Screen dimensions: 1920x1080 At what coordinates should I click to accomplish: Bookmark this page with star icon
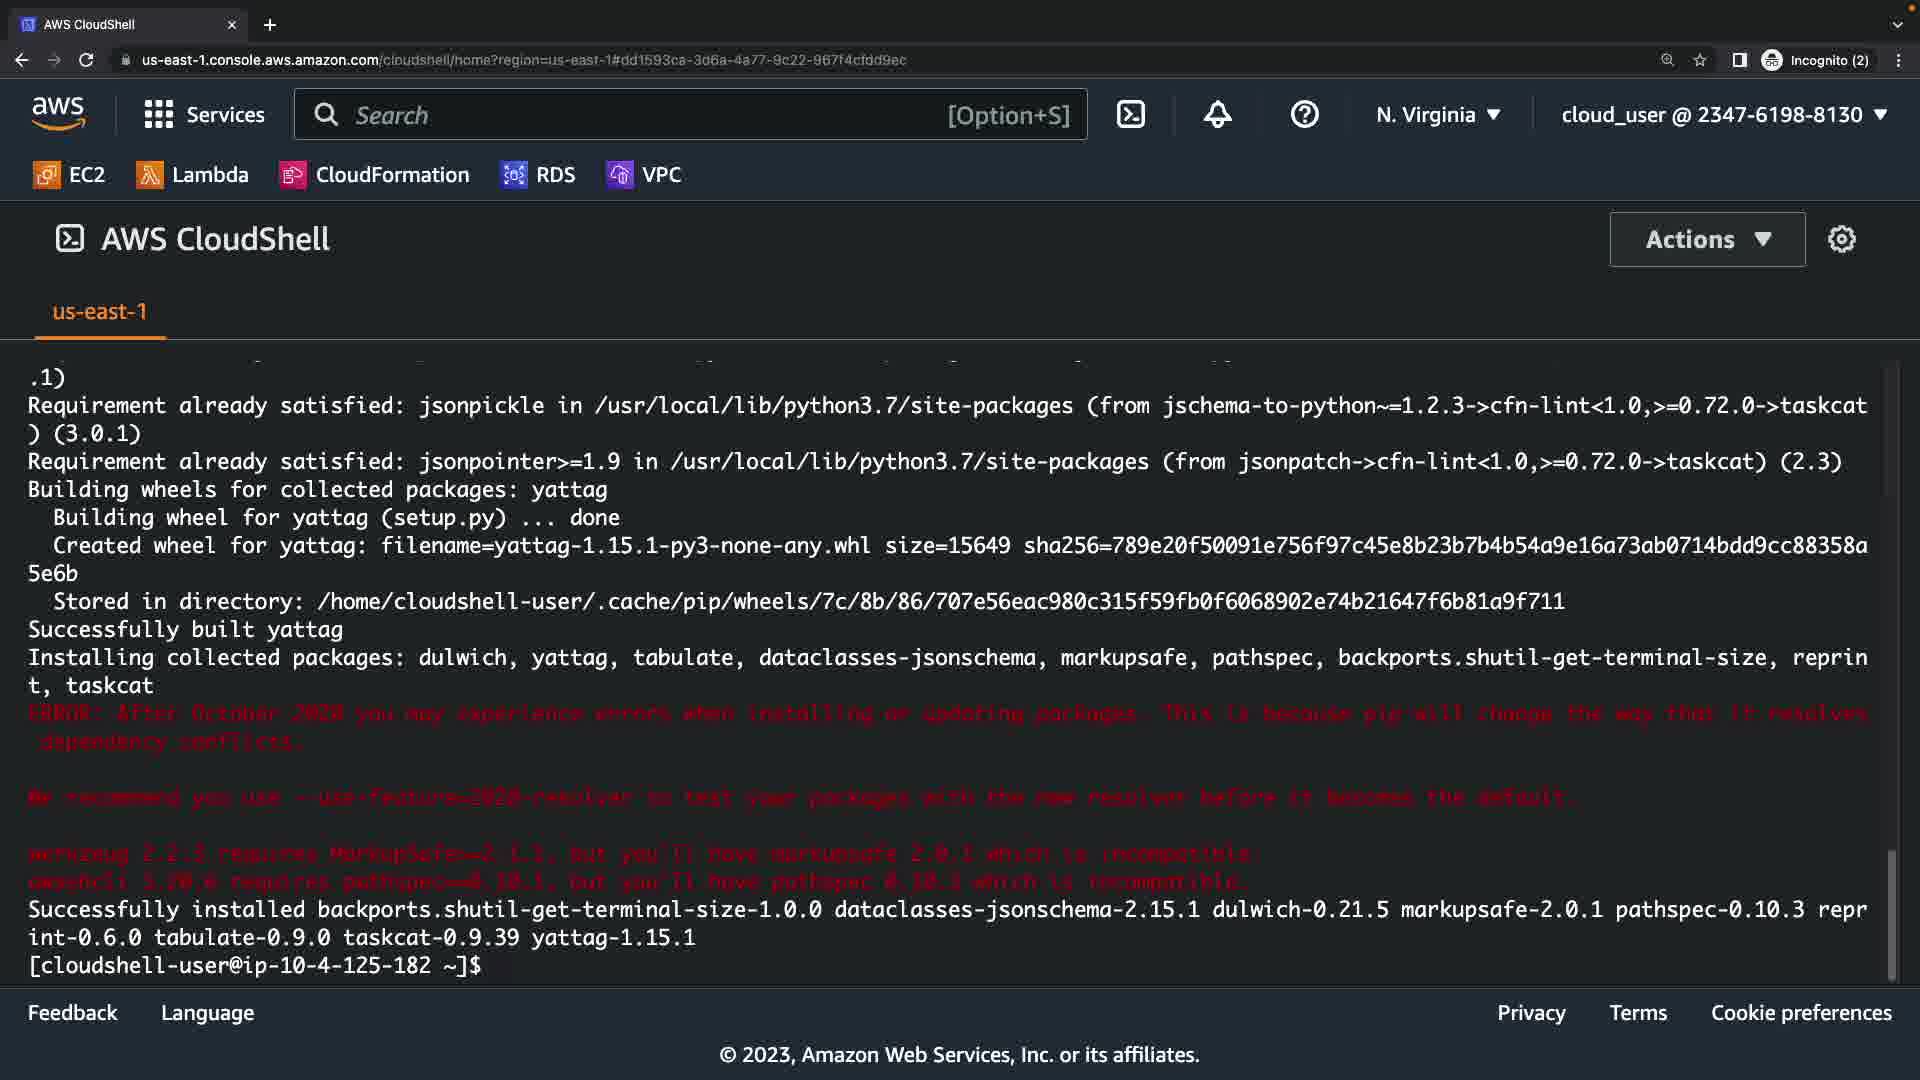(1699, 60)
